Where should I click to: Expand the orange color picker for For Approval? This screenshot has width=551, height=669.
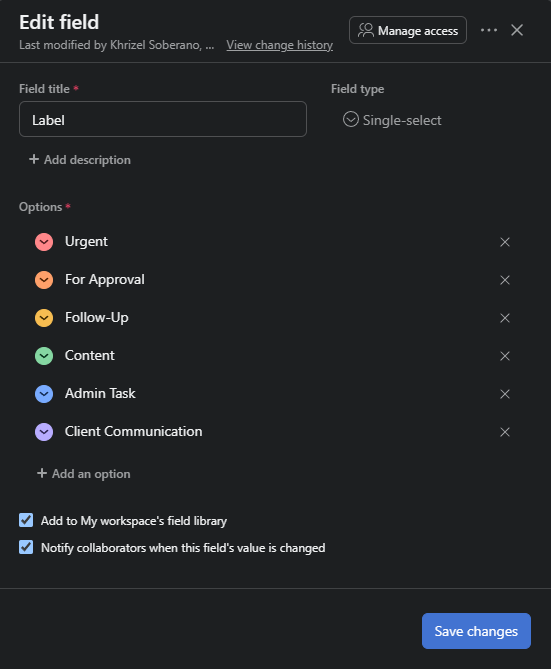[44, 280]
